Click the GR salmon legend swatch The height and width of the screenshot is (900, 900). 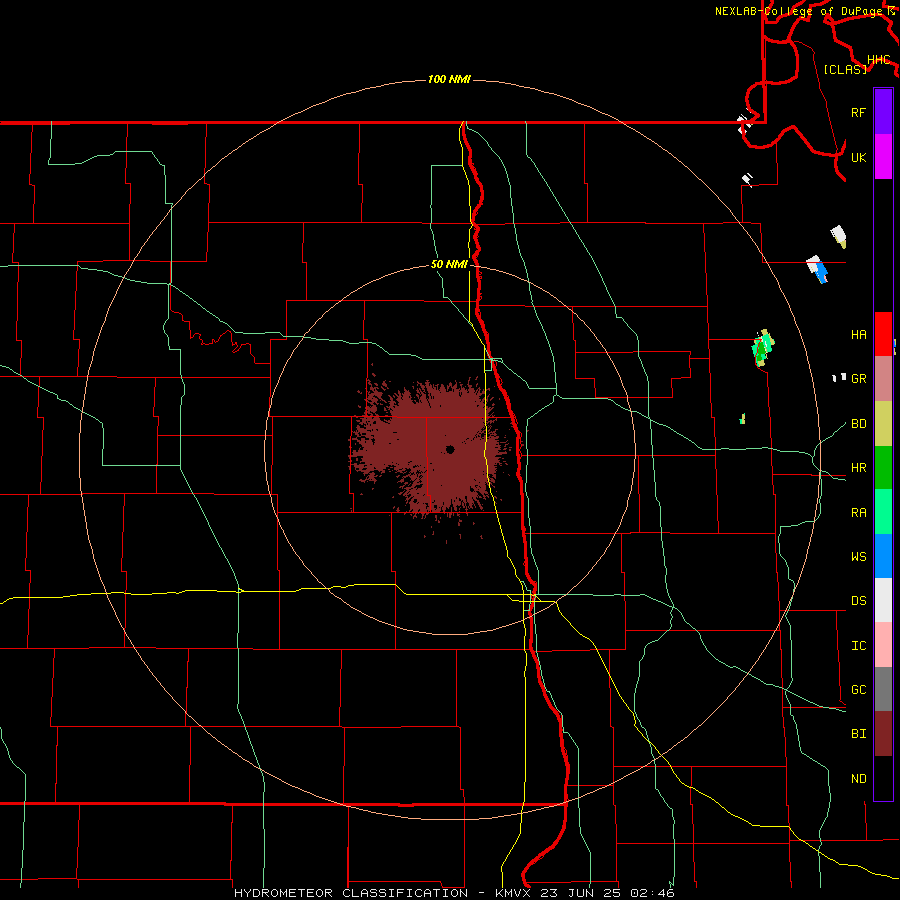pos(883,379)
